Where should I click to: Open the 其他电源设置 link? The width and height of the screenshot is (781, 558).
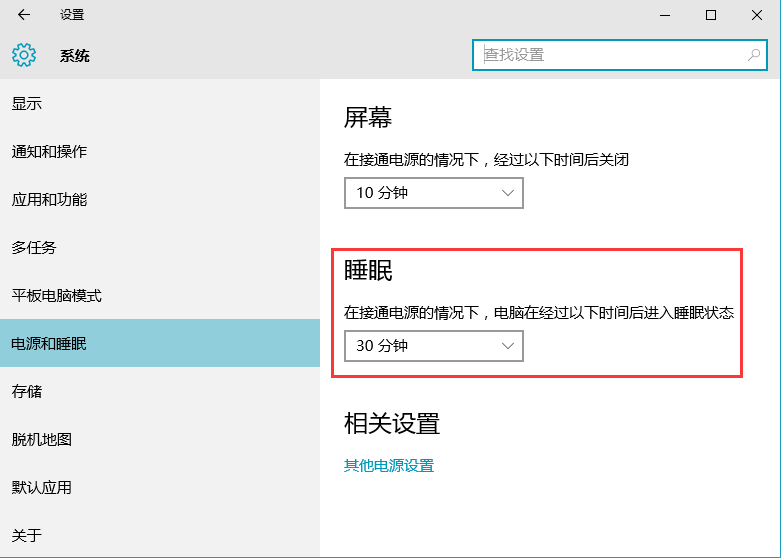[389, 466]
